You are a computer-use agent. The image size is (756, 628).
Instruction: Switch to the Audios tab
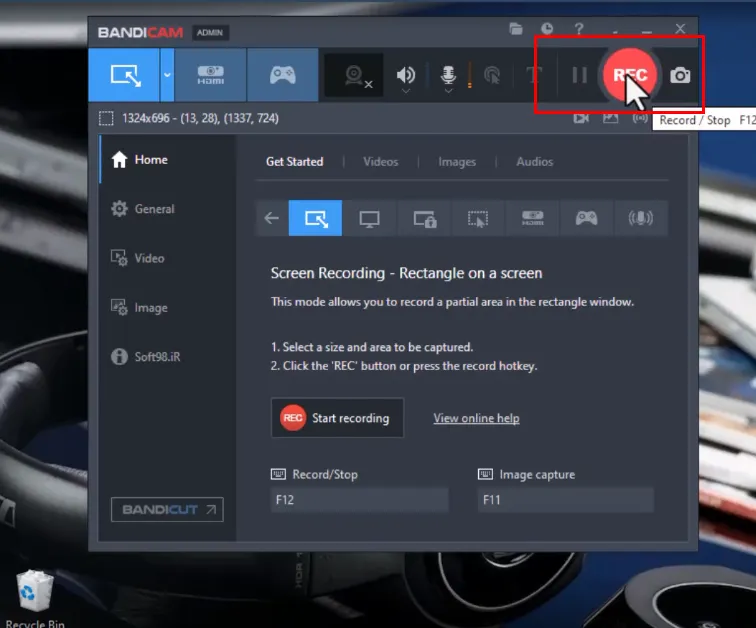click(x=535, y=161)
